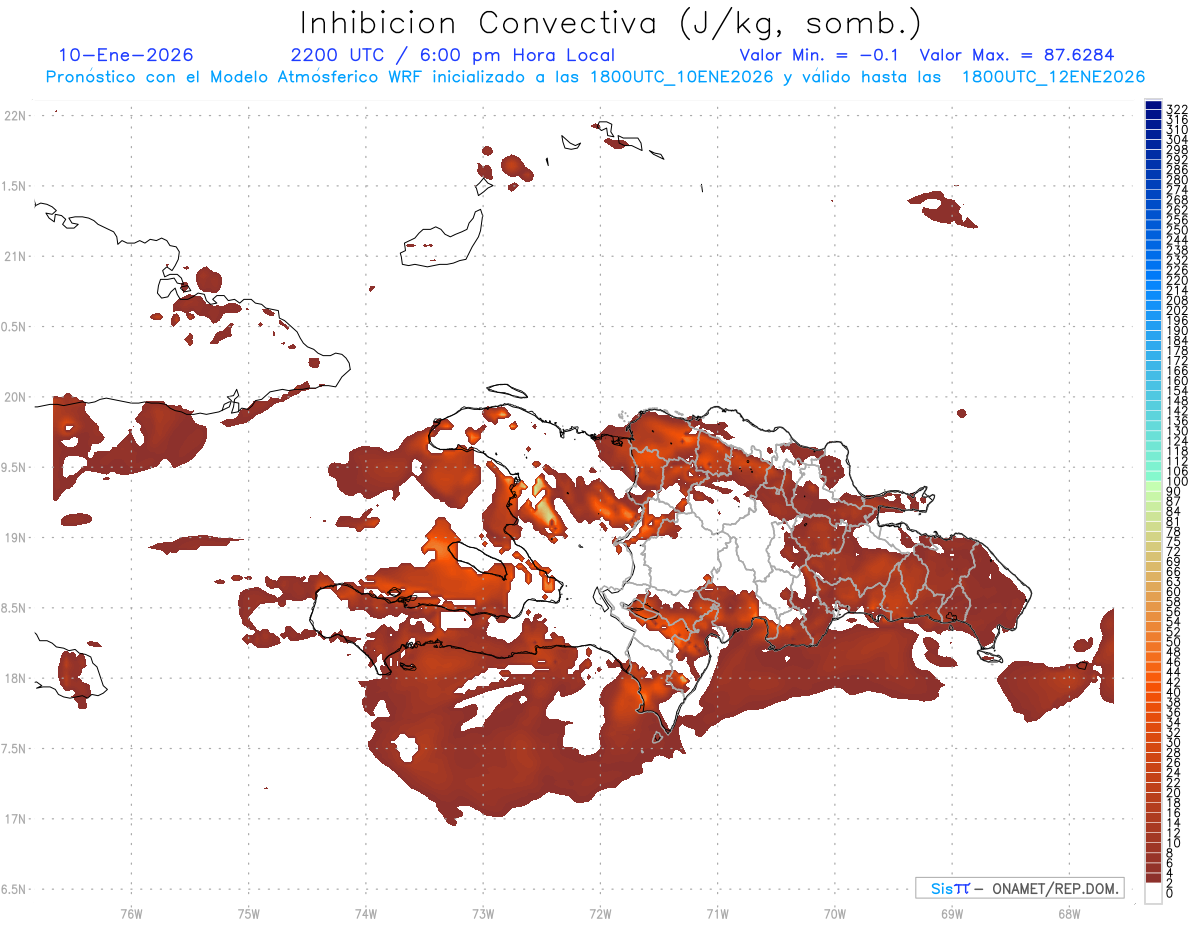
Task: Click the '74W' longitude label
Action: pyautogui.click(x=366, y=913)
